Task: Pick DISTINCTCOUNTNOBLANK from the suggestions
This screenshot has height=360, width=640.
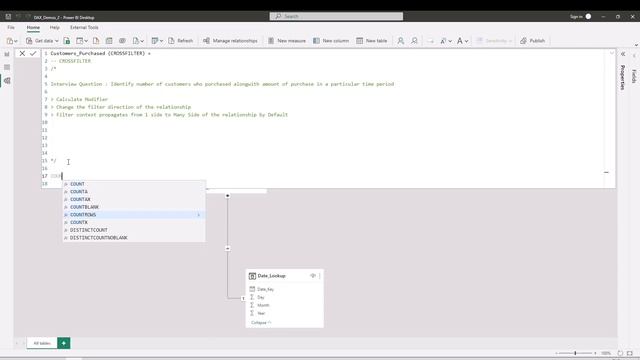Action: pyautogui.click(x=134, y=238)
